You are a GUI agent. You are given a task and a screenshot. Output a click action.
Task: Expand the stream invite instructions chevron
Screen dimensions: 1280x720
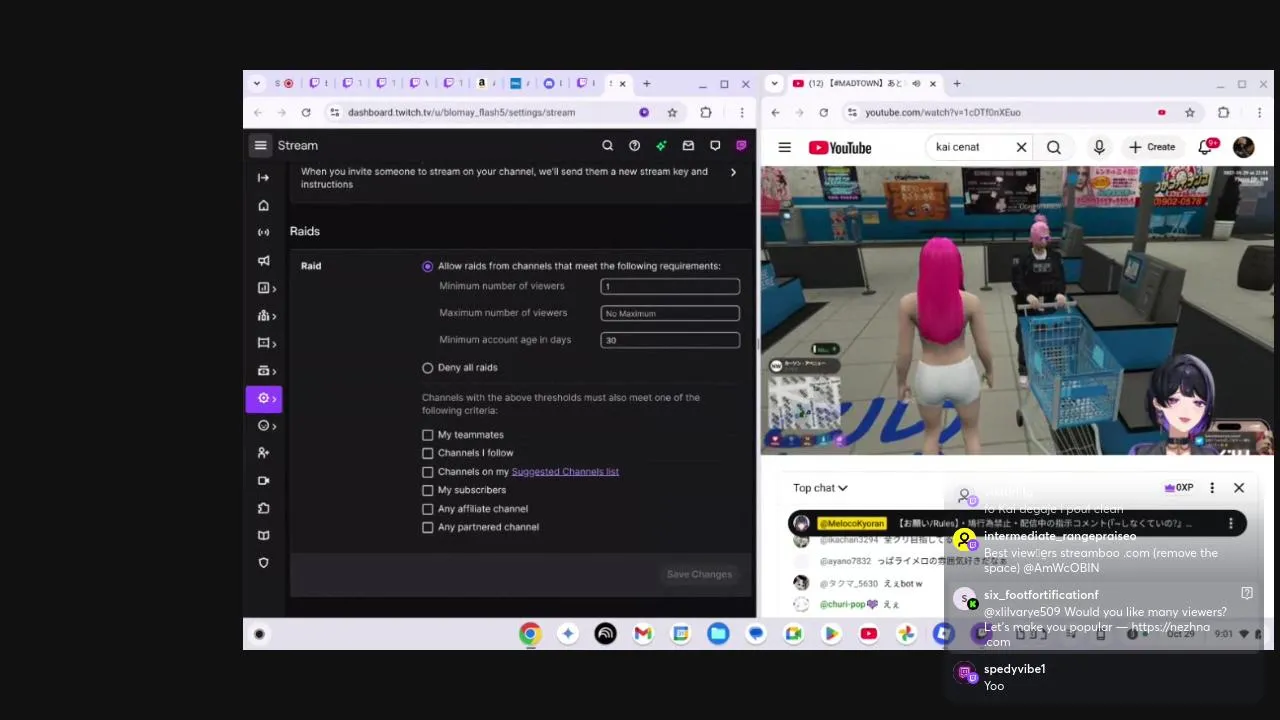click(733, 172)
